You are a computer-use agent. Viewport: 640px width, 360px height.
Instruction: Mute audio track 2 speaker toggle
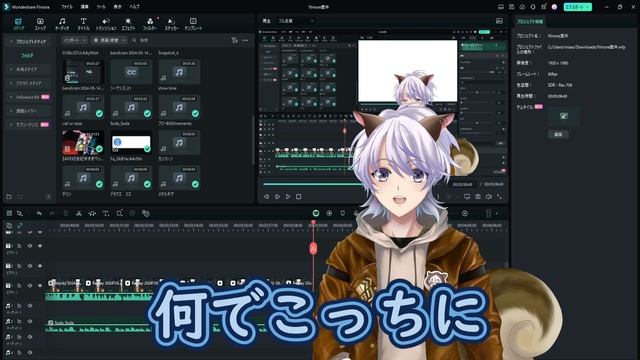pos(30,321)
